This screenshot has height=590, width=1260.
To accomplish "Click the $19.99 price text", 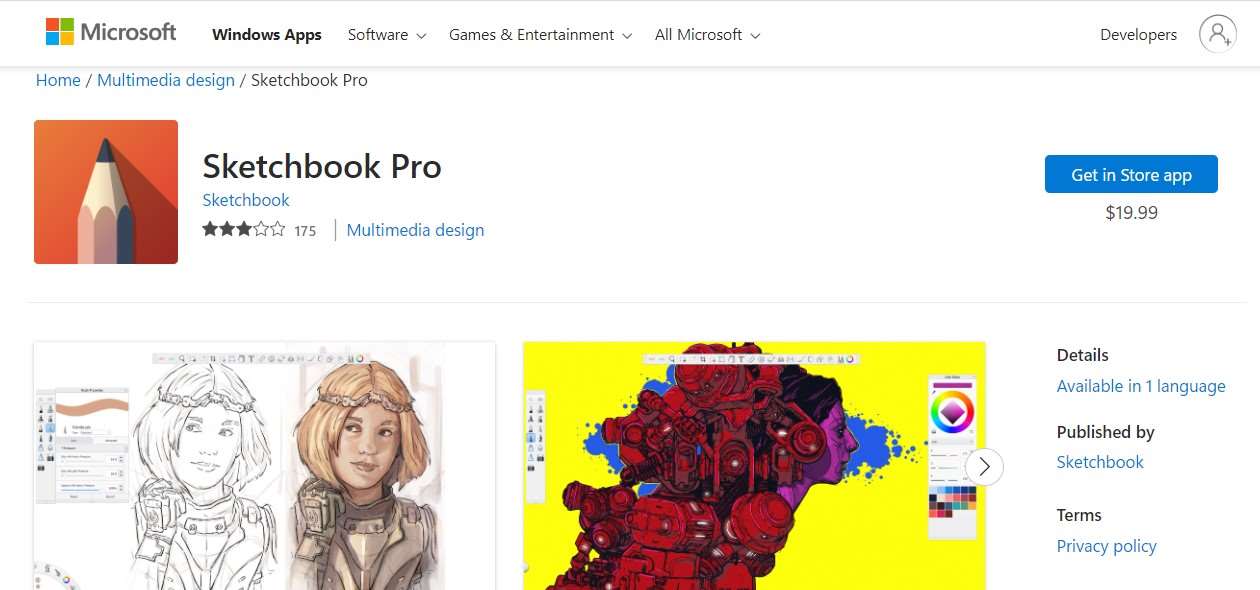I will [x=1131, y=213].
